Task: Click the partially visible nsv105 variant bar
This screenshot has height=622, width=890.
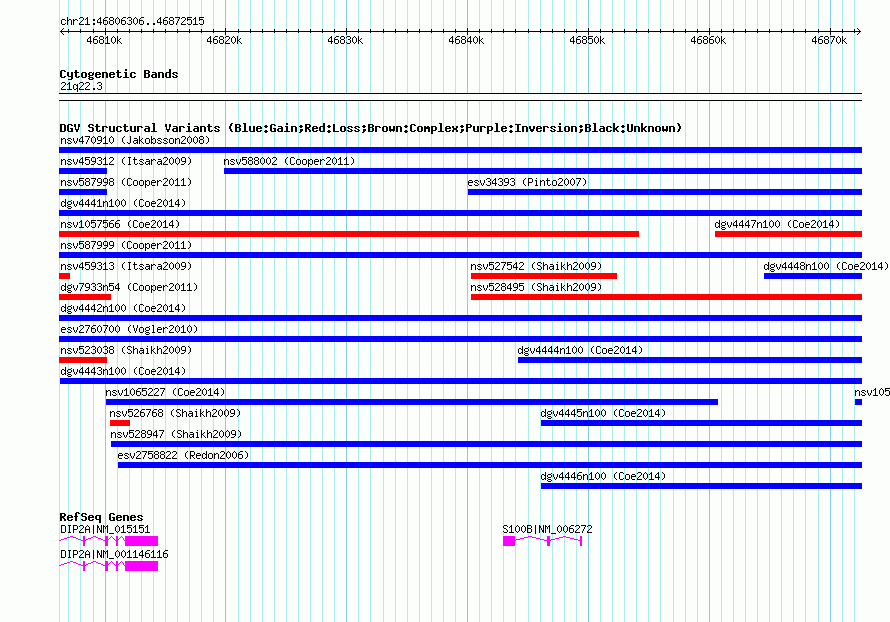Action: (x=858, y=402)
